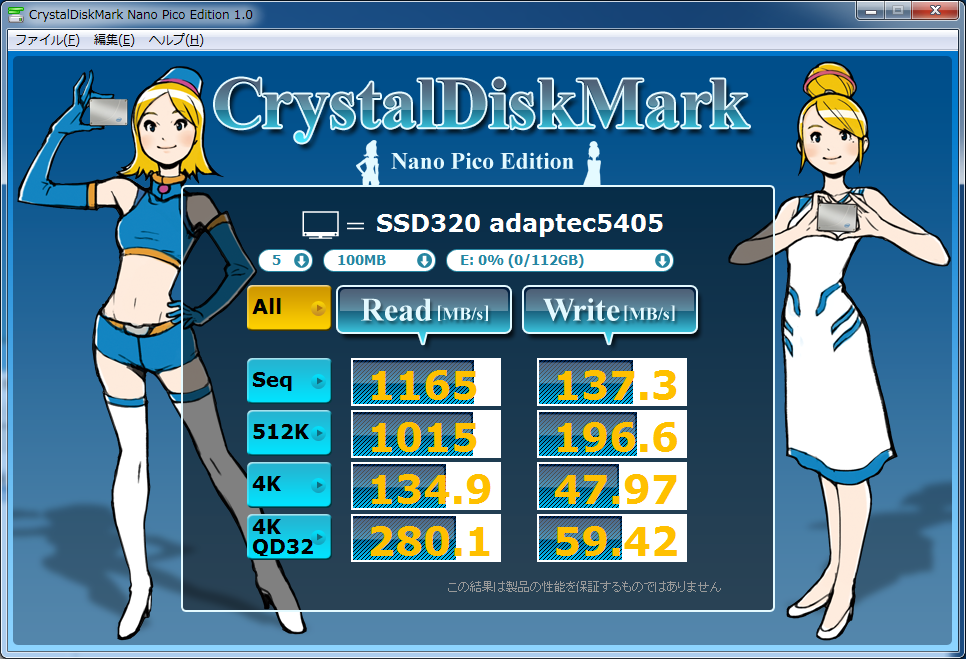Select the 4K QD32 write result 59.42
The image size is (966, 659).
(612, 538)
